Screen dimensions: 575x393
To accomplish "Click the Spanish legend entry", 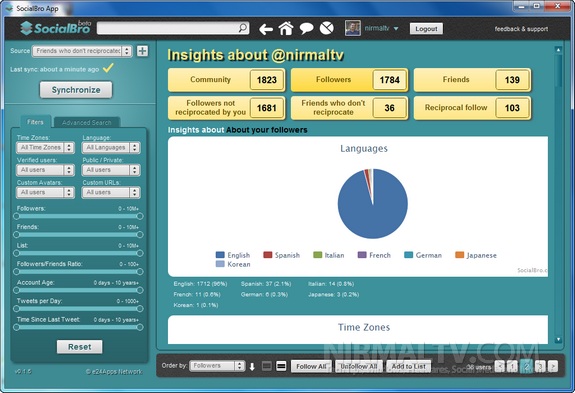I will [282, 255].
